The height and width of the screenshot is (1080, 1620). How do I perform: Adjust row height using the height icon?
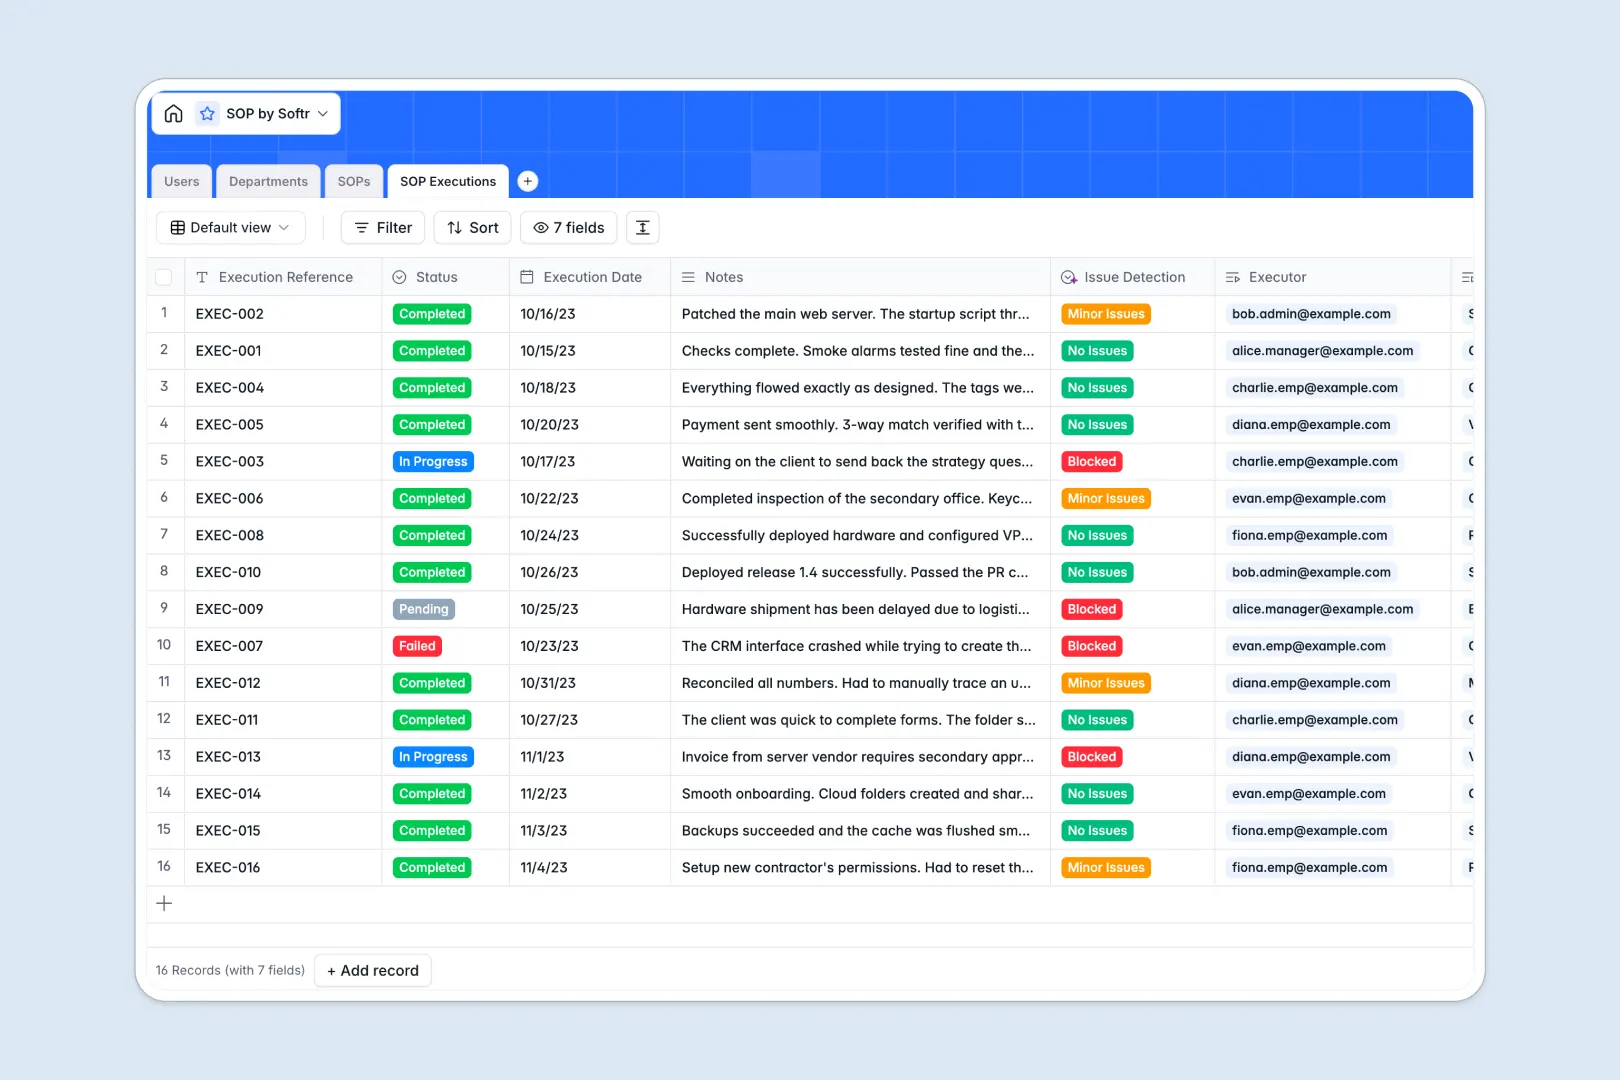(x=642, y=227)
